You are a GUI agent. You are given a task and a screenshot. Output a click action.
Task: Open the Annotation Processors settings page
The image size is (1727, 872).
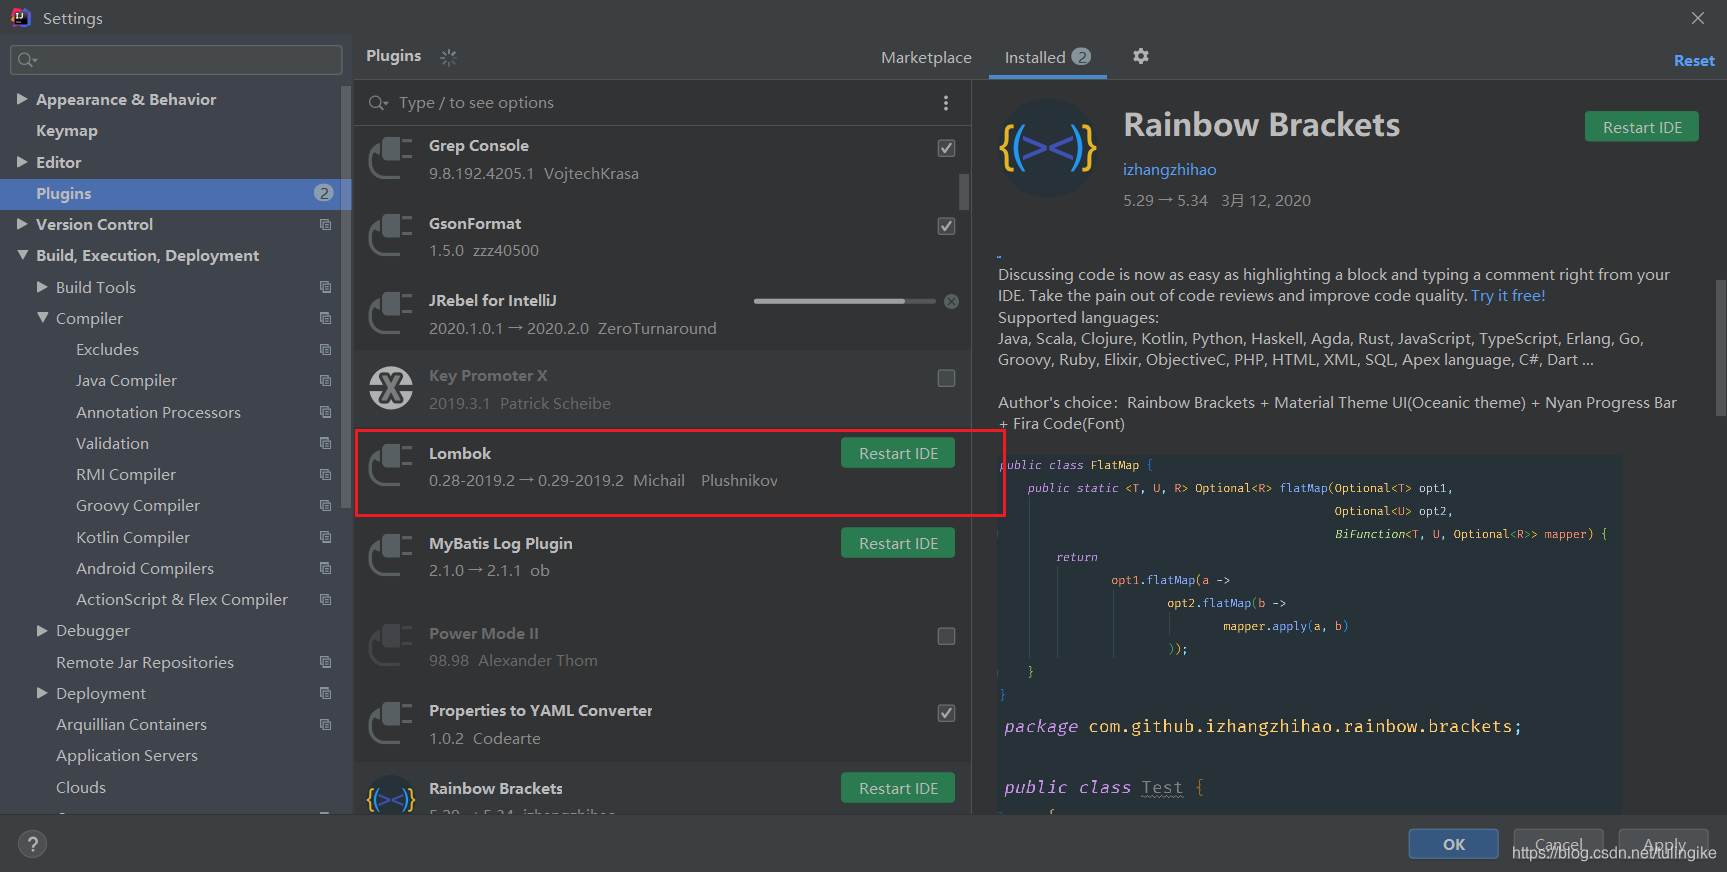158,412
